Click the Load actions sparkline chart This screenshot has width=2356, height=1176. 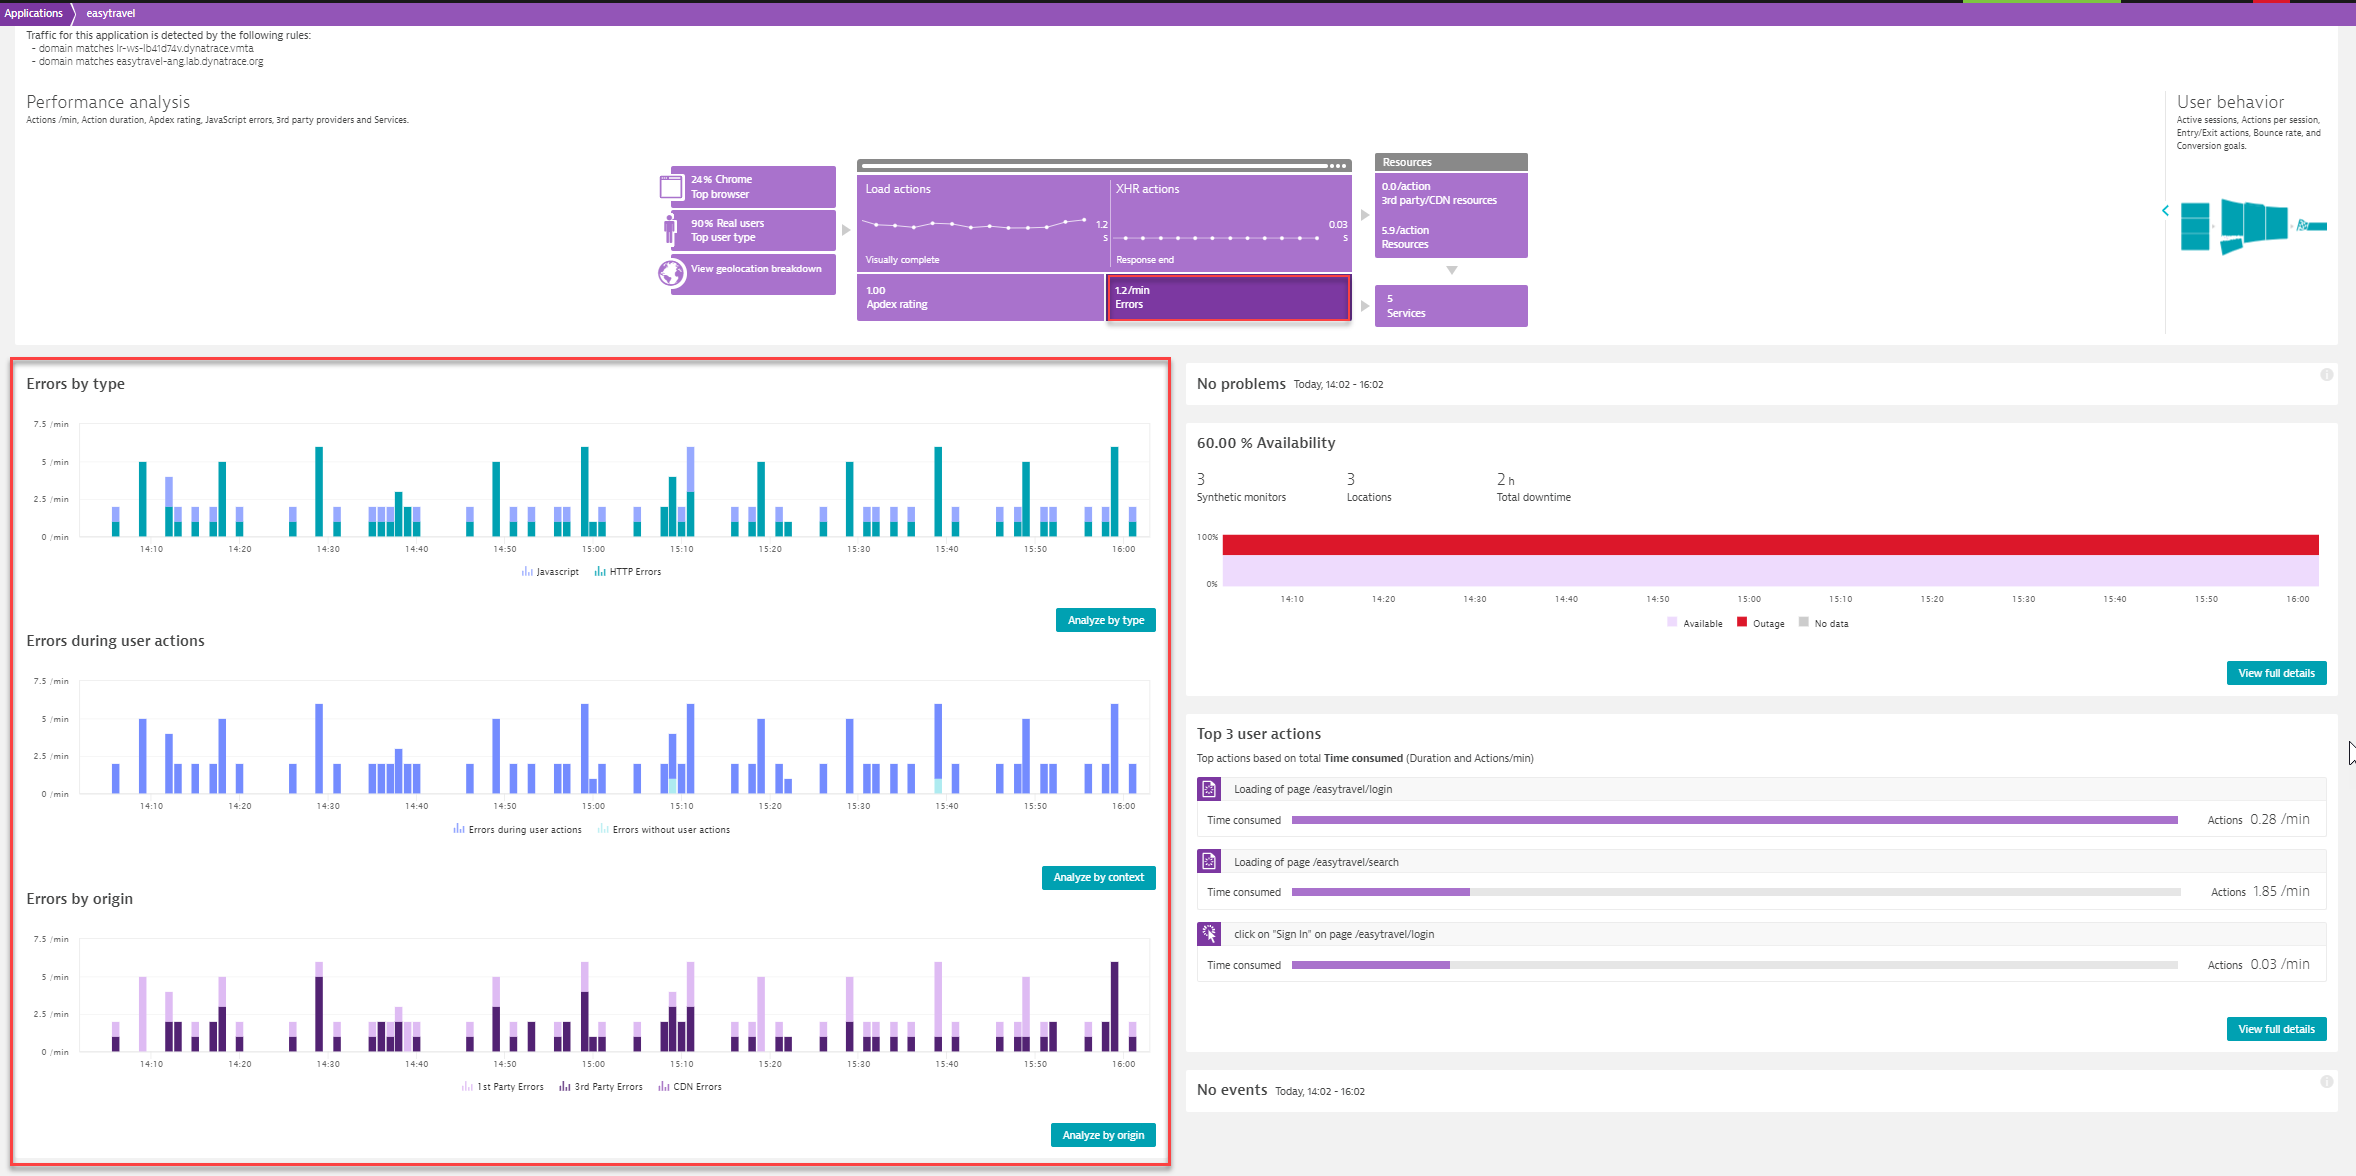pyautogui.click(x=975, y=224)
